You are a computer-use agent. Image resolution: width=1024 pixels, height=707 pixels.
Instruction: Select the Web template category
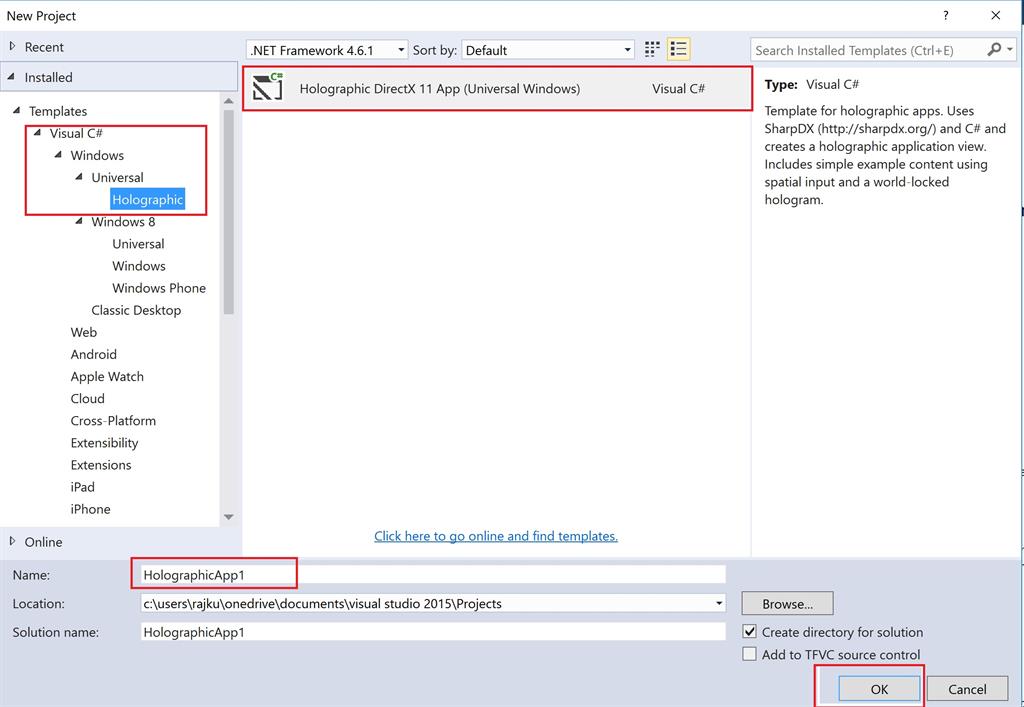(x=84, y=332)
